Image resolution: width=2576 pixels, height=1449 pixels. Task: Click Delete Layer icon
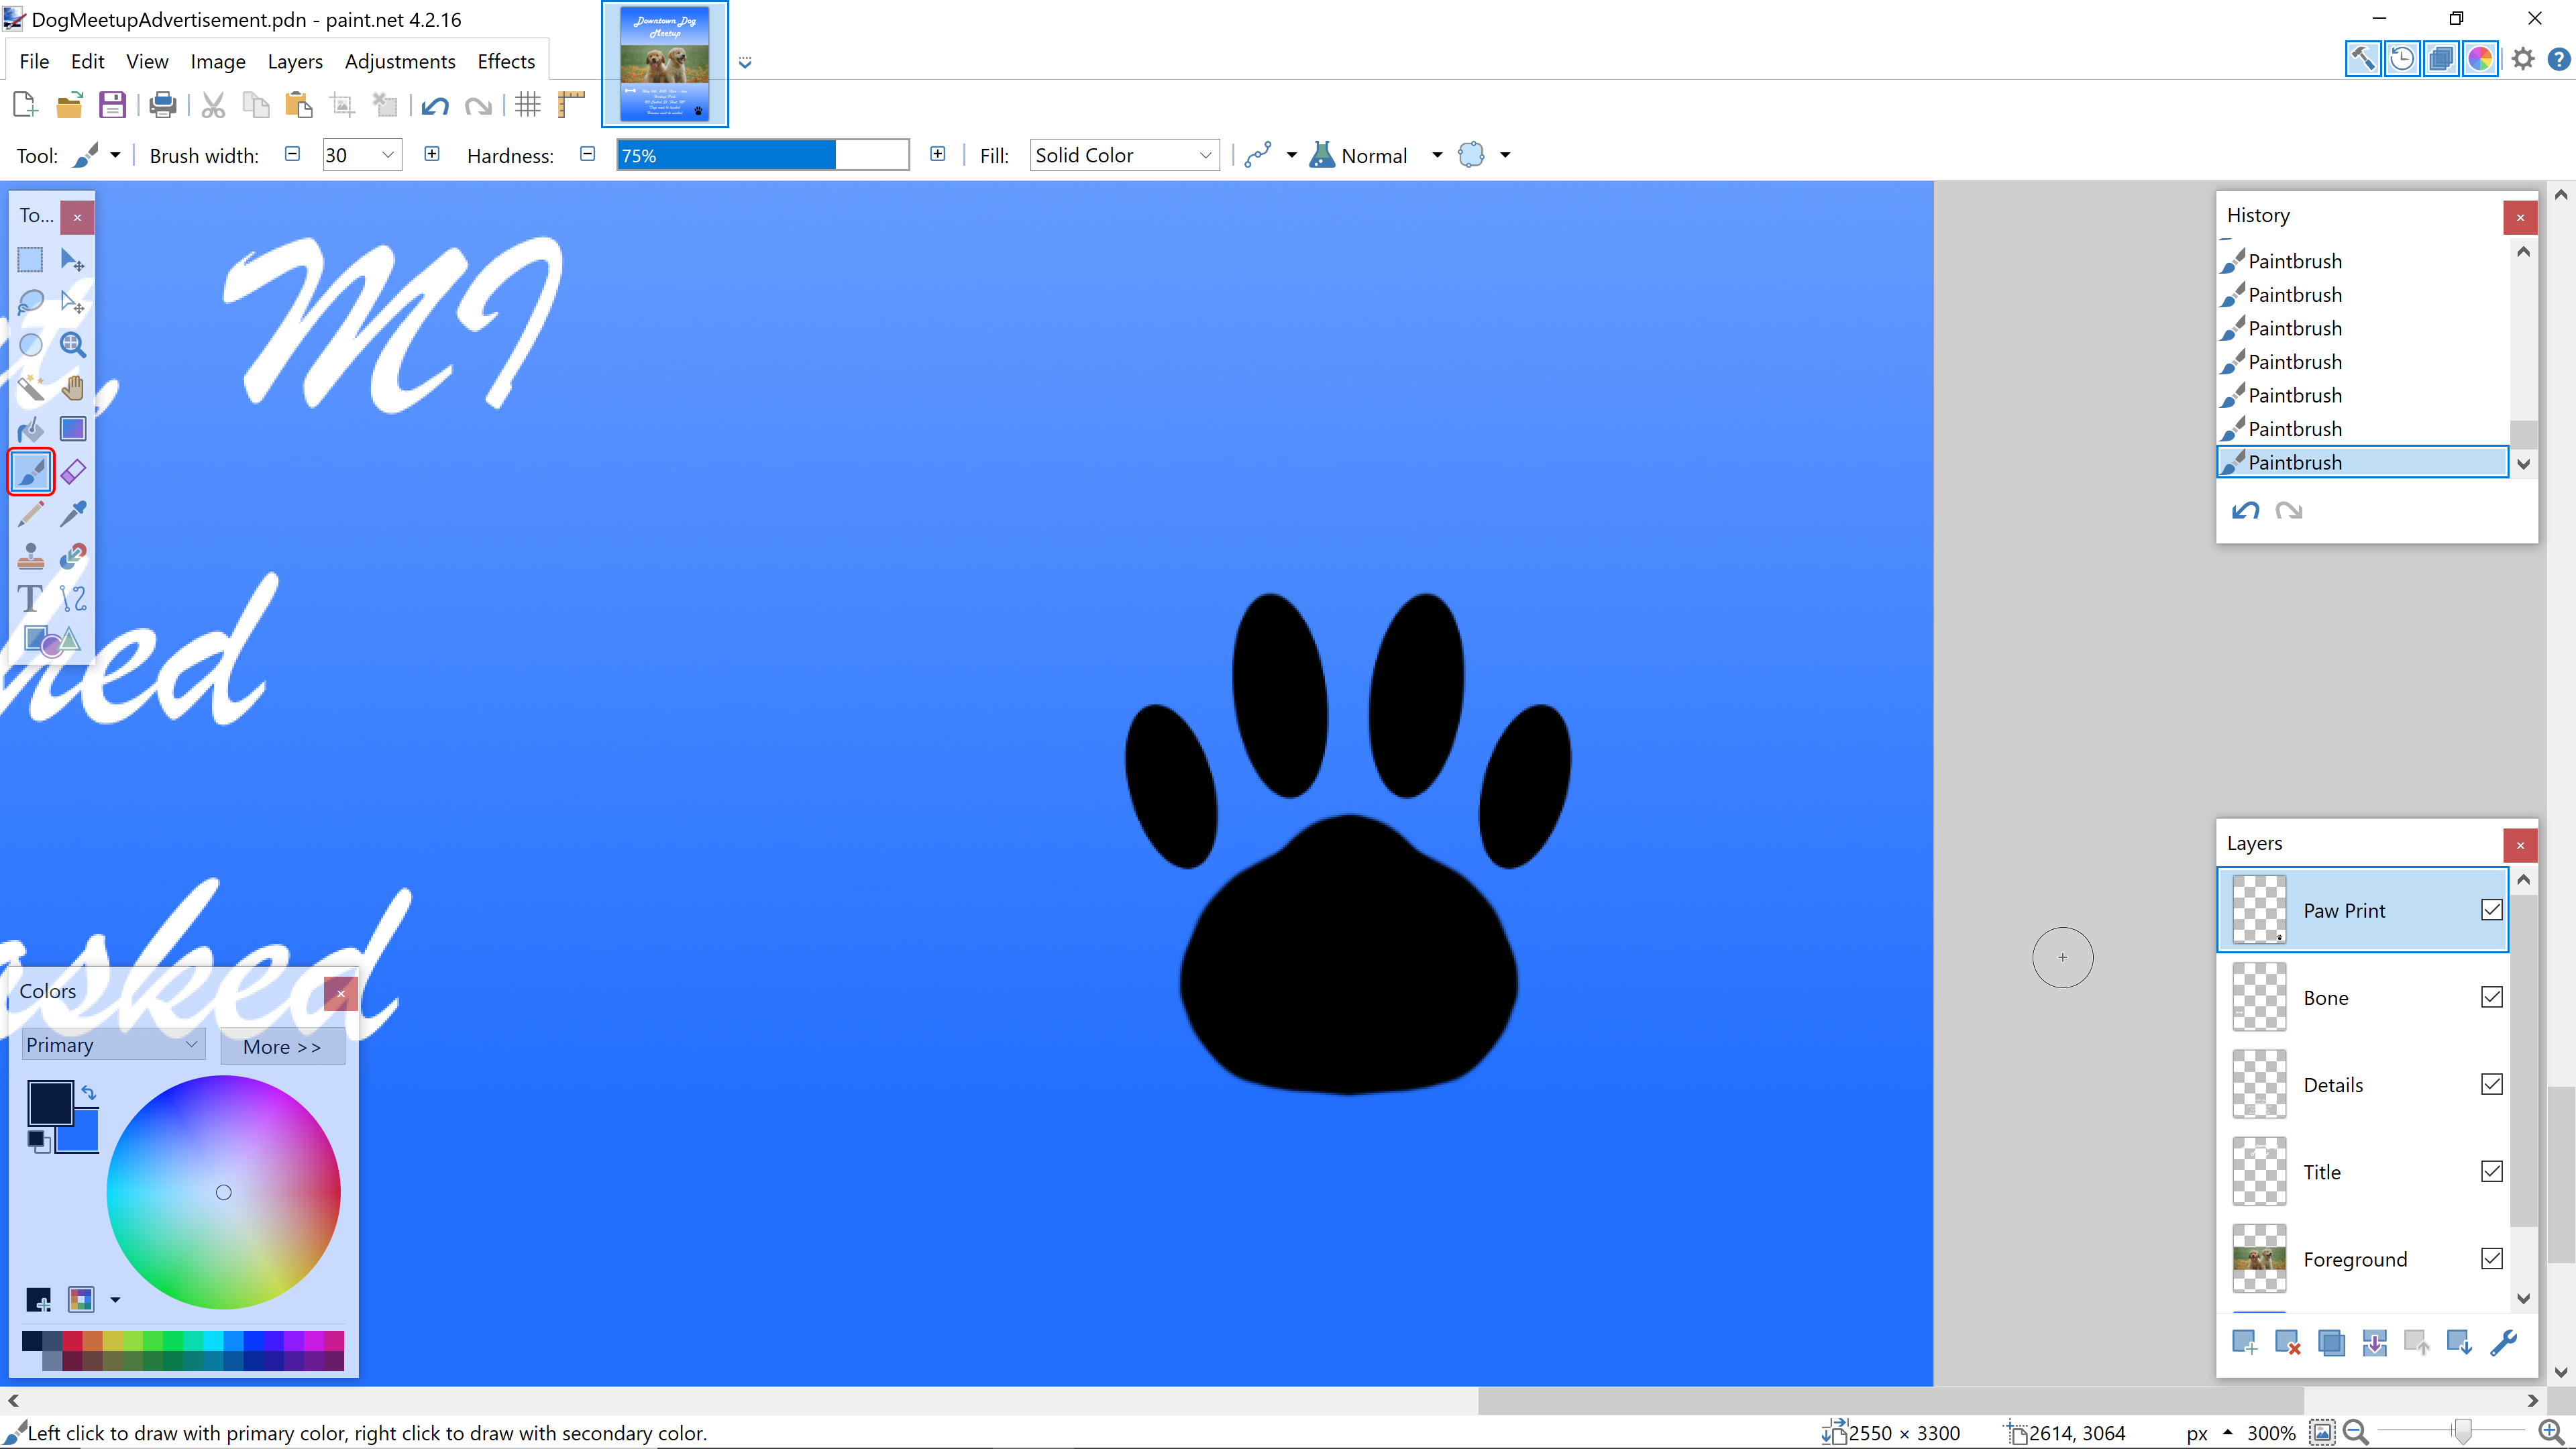(2287, 1342)
